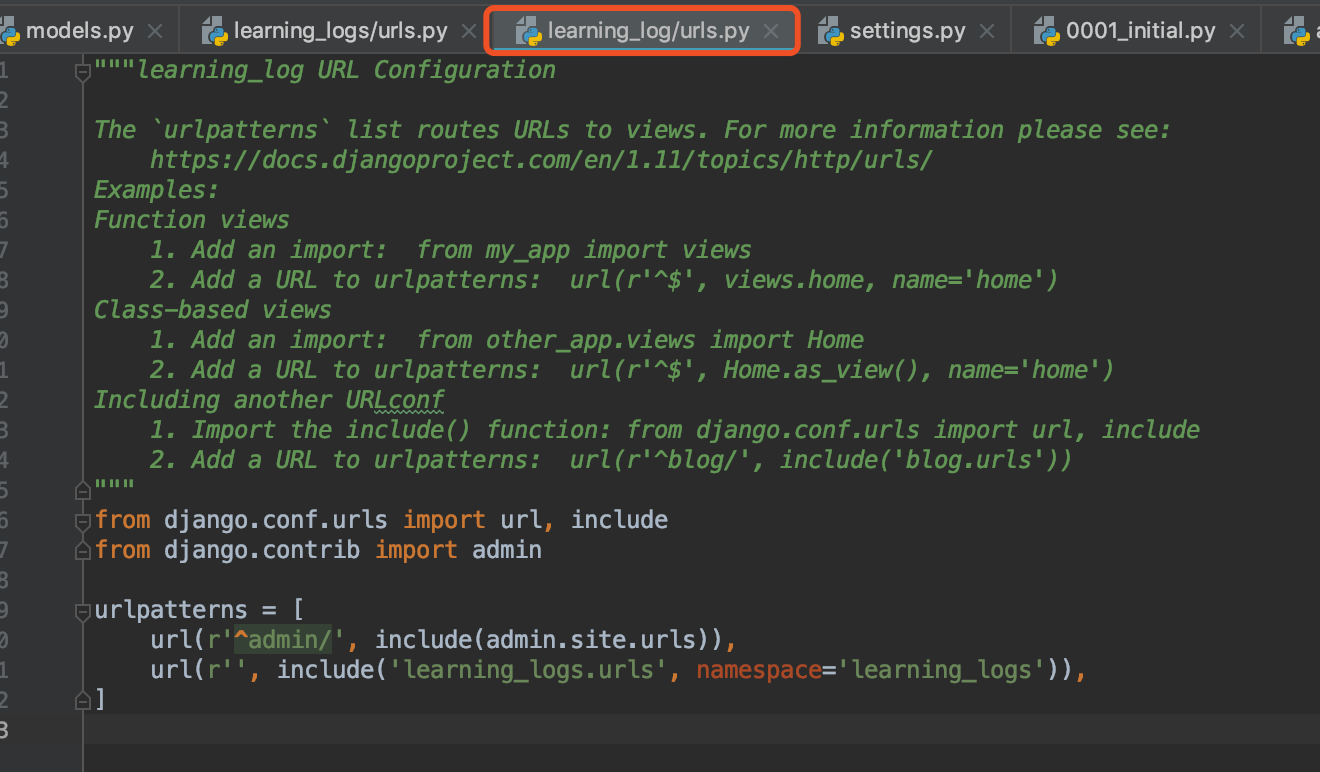Switch to the models.py tab

(x=80, y=29)
